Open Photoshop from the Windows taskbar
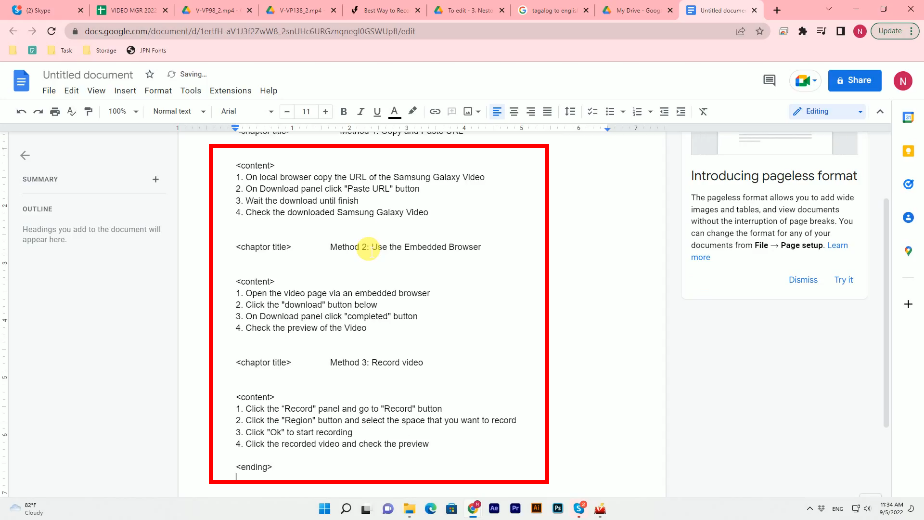 pos(557,509)
